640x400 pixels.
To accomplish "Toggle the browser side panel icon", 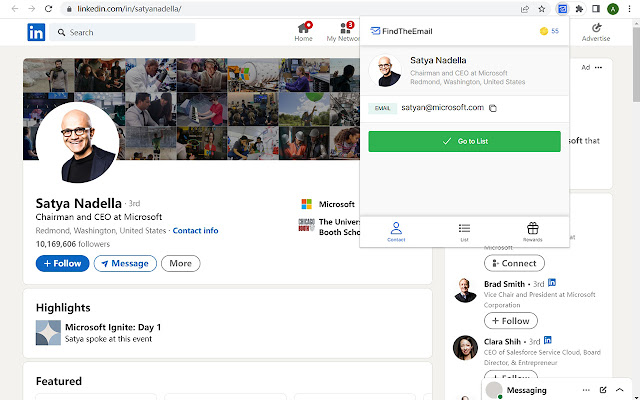I will tap(596, 9).
